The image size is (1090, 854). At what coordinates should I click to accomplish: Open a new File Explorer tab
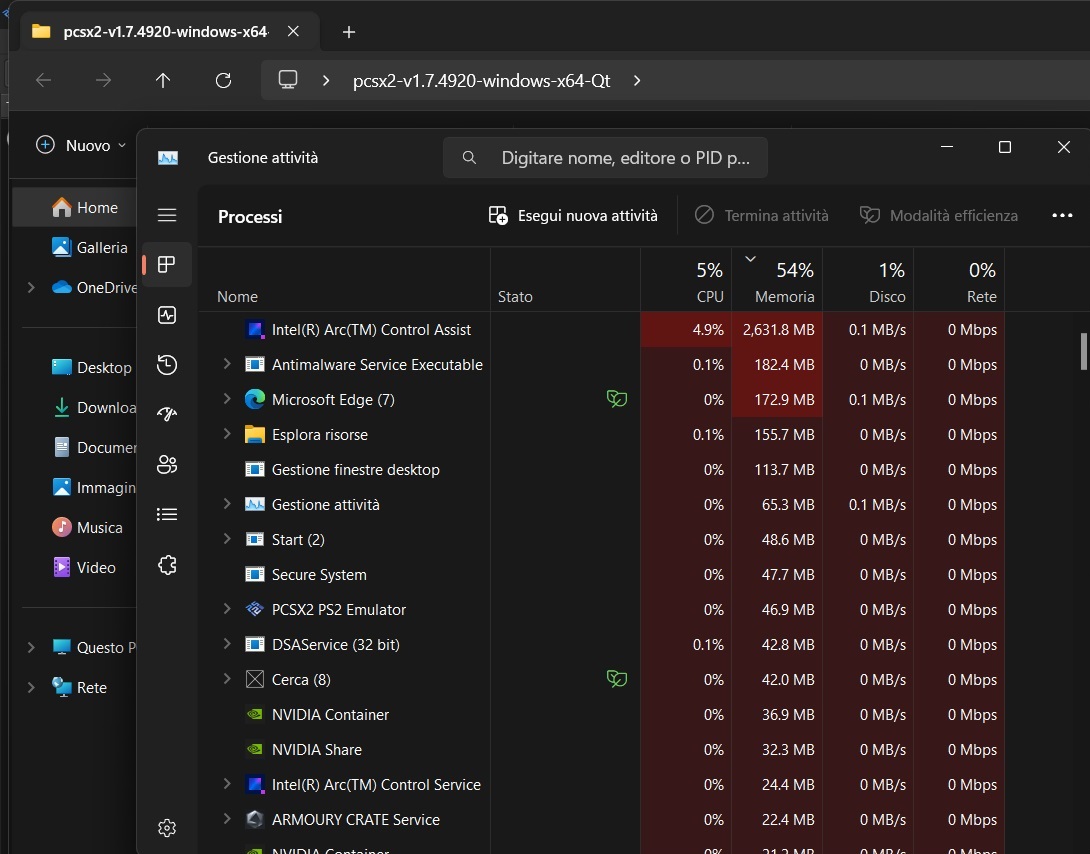[349, 32]
